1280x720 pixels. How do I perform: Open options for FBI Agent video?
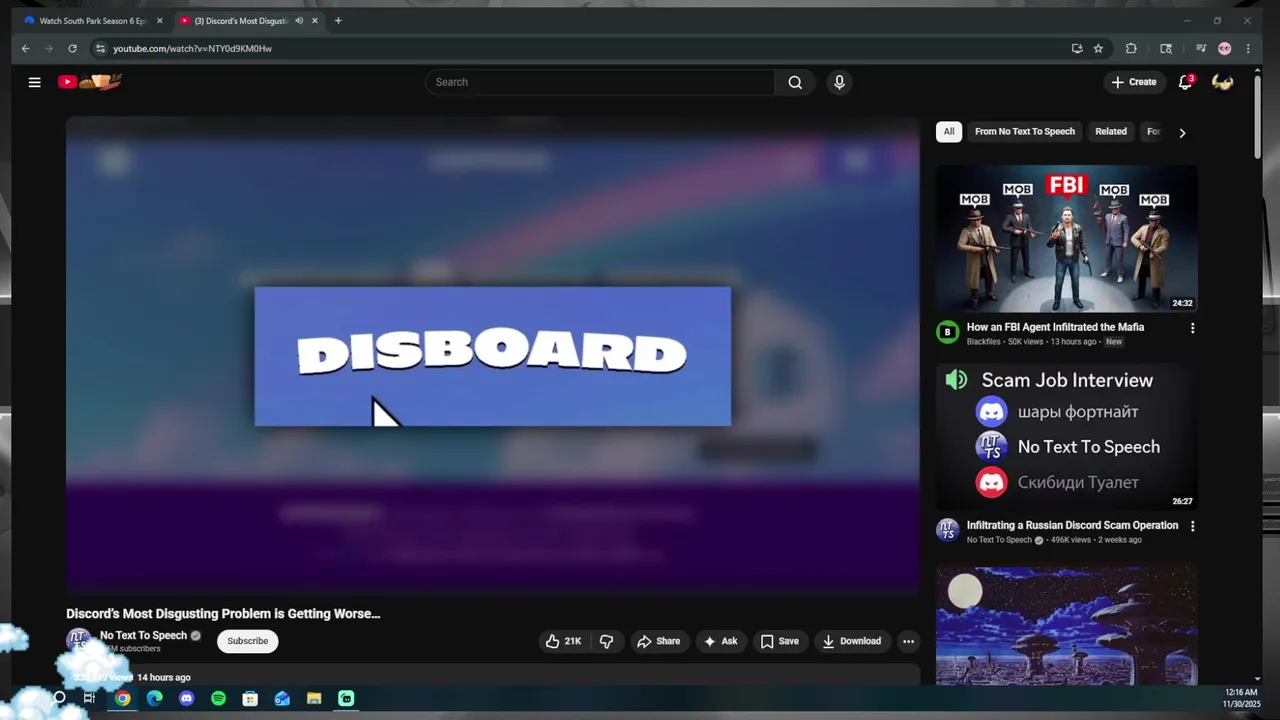click(1191, 328)
